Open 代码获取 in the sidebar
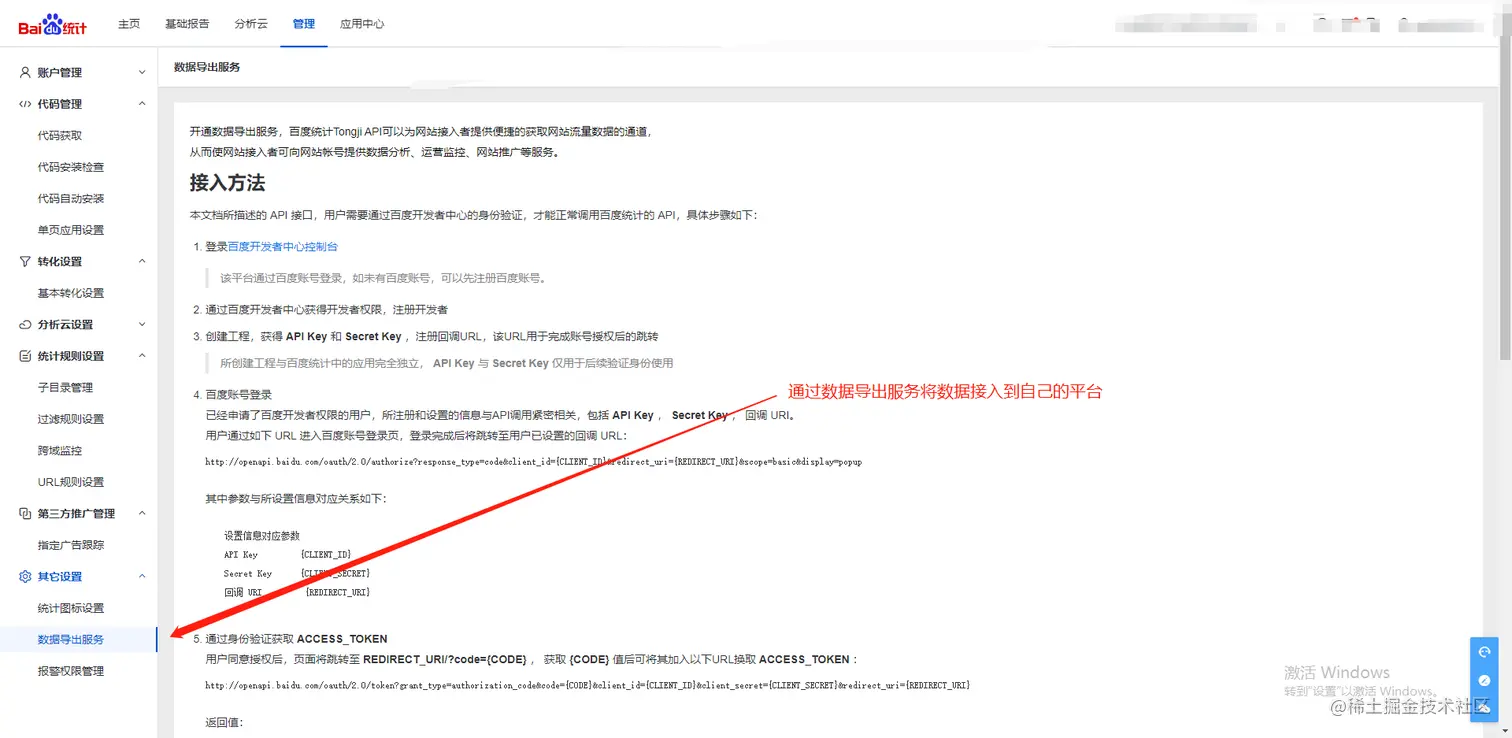 [x=60, y=136]
